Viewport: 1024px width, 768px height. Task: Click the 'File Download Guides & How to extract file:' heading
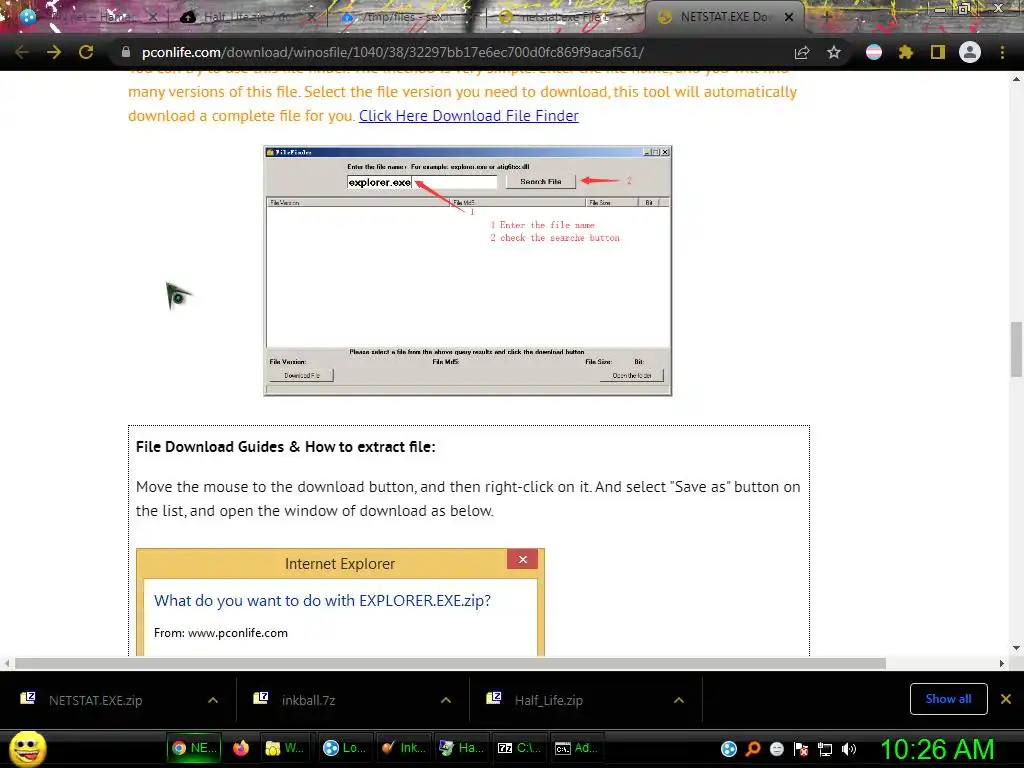(285, 447)
